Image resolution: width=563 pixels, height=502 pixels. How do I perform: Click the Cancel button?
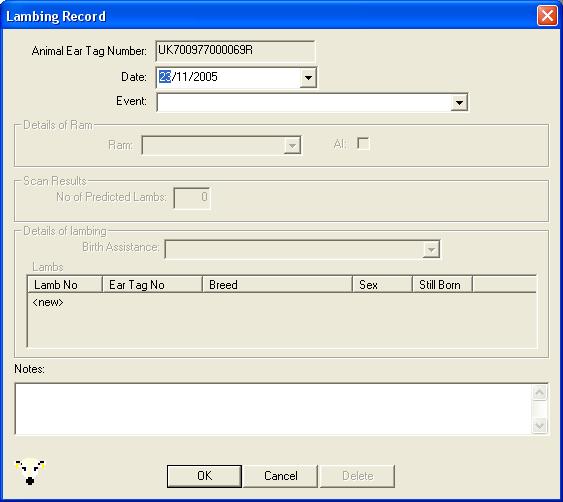[280, 476]
